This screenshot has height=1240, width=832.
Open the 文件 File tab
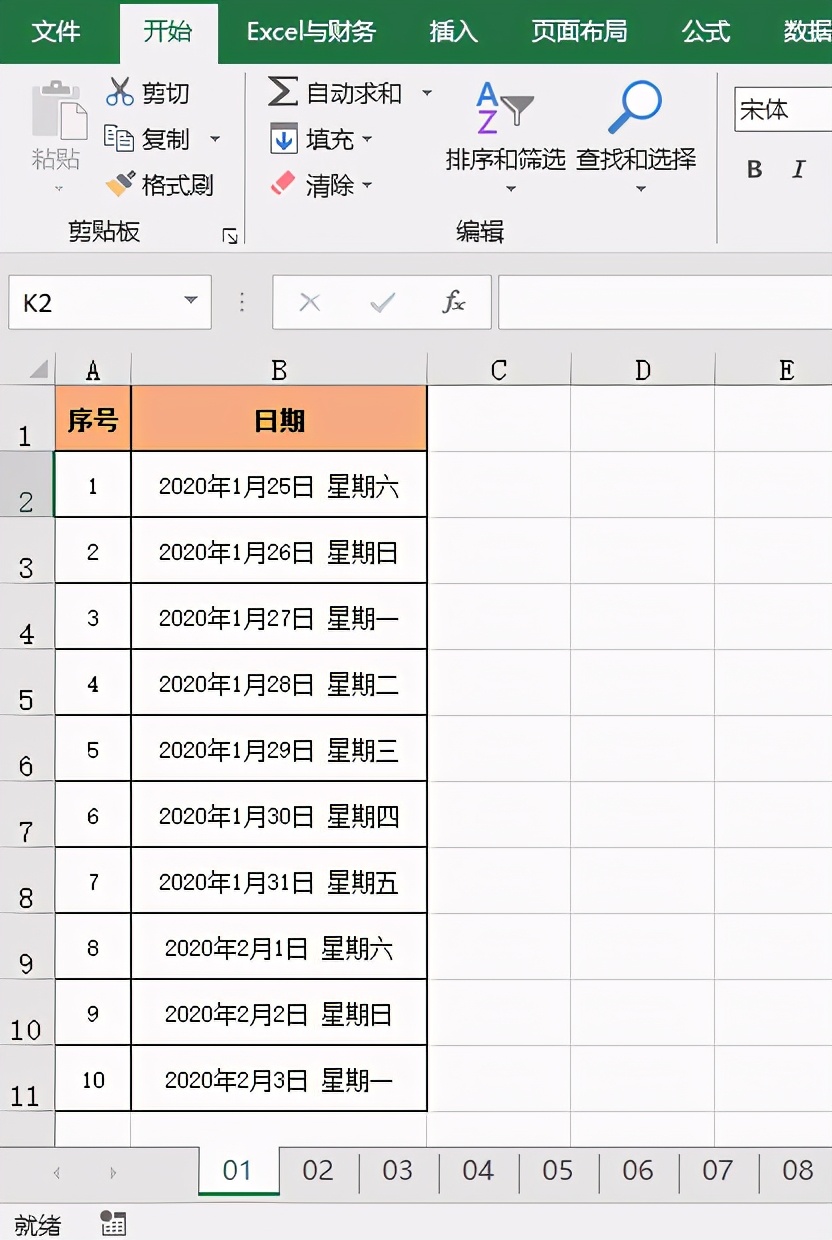click(56, 32)
